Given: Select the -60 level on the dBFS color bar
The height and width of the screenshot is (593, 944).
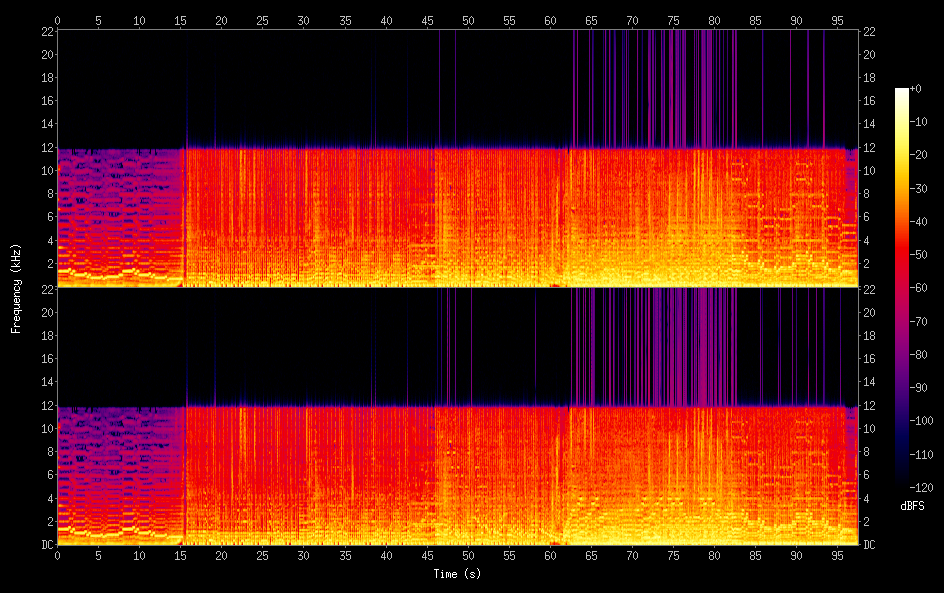Looking at the screenshot, I should tap(902, 290).
